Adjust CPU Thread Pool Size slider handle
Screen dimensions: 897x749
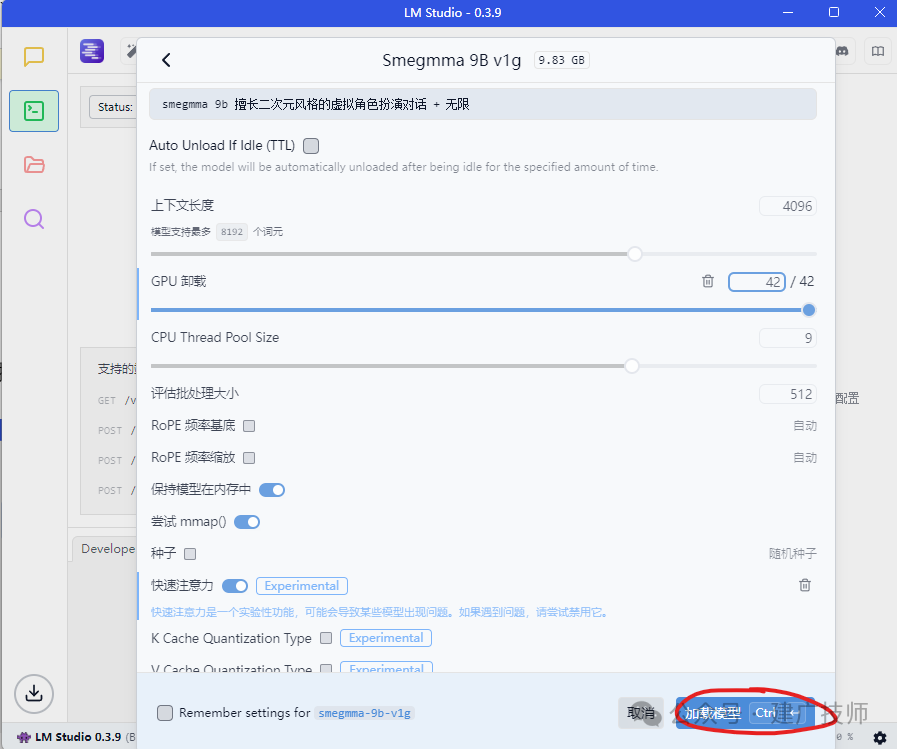click(x=632, y=366)
